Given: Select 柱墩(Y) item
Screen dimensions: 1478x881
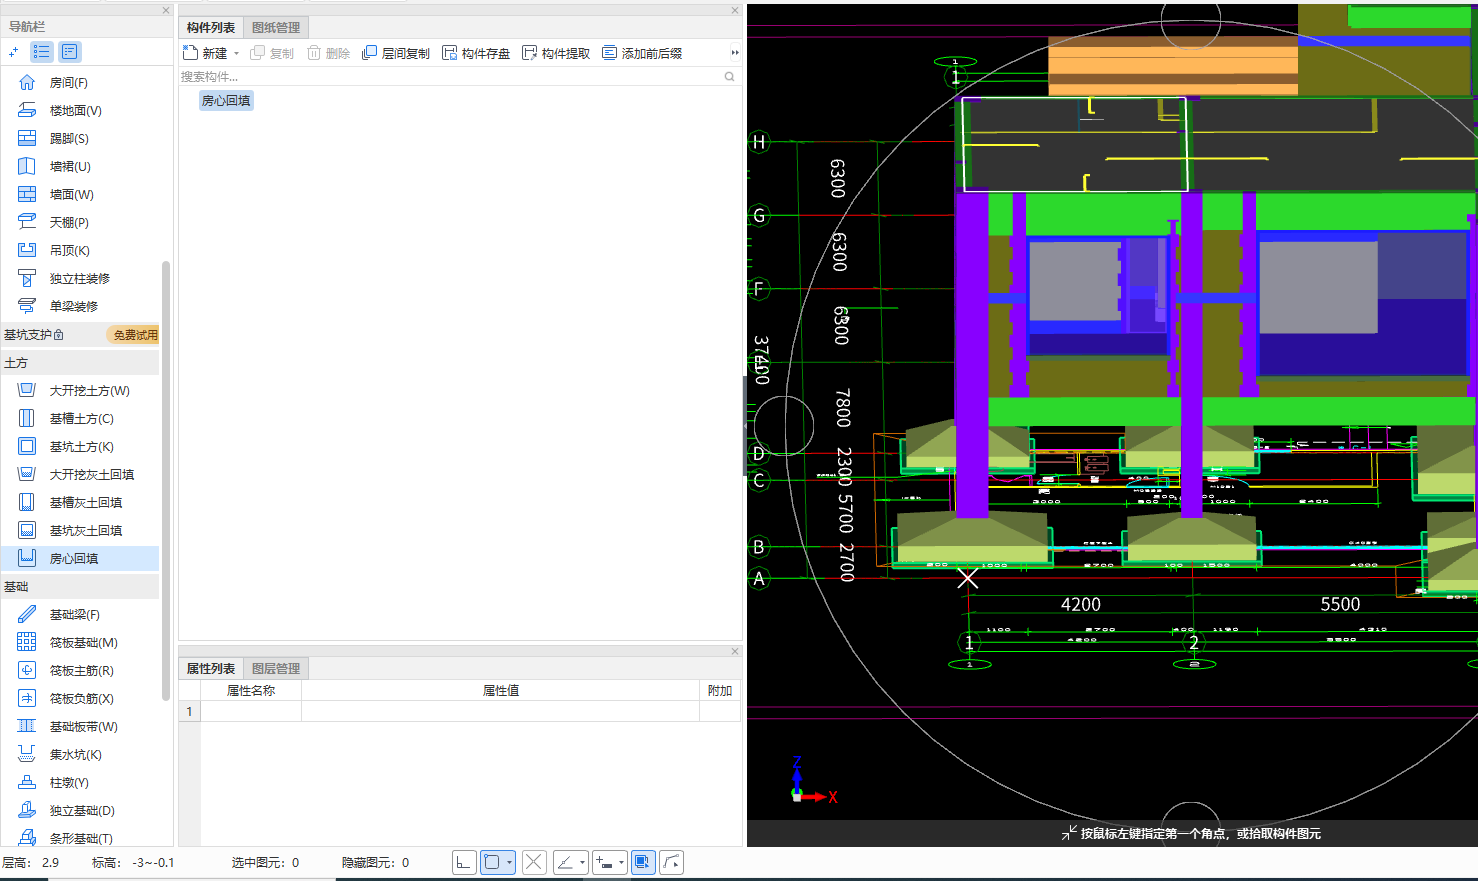Looking at the screenshot, I should 69,783.
